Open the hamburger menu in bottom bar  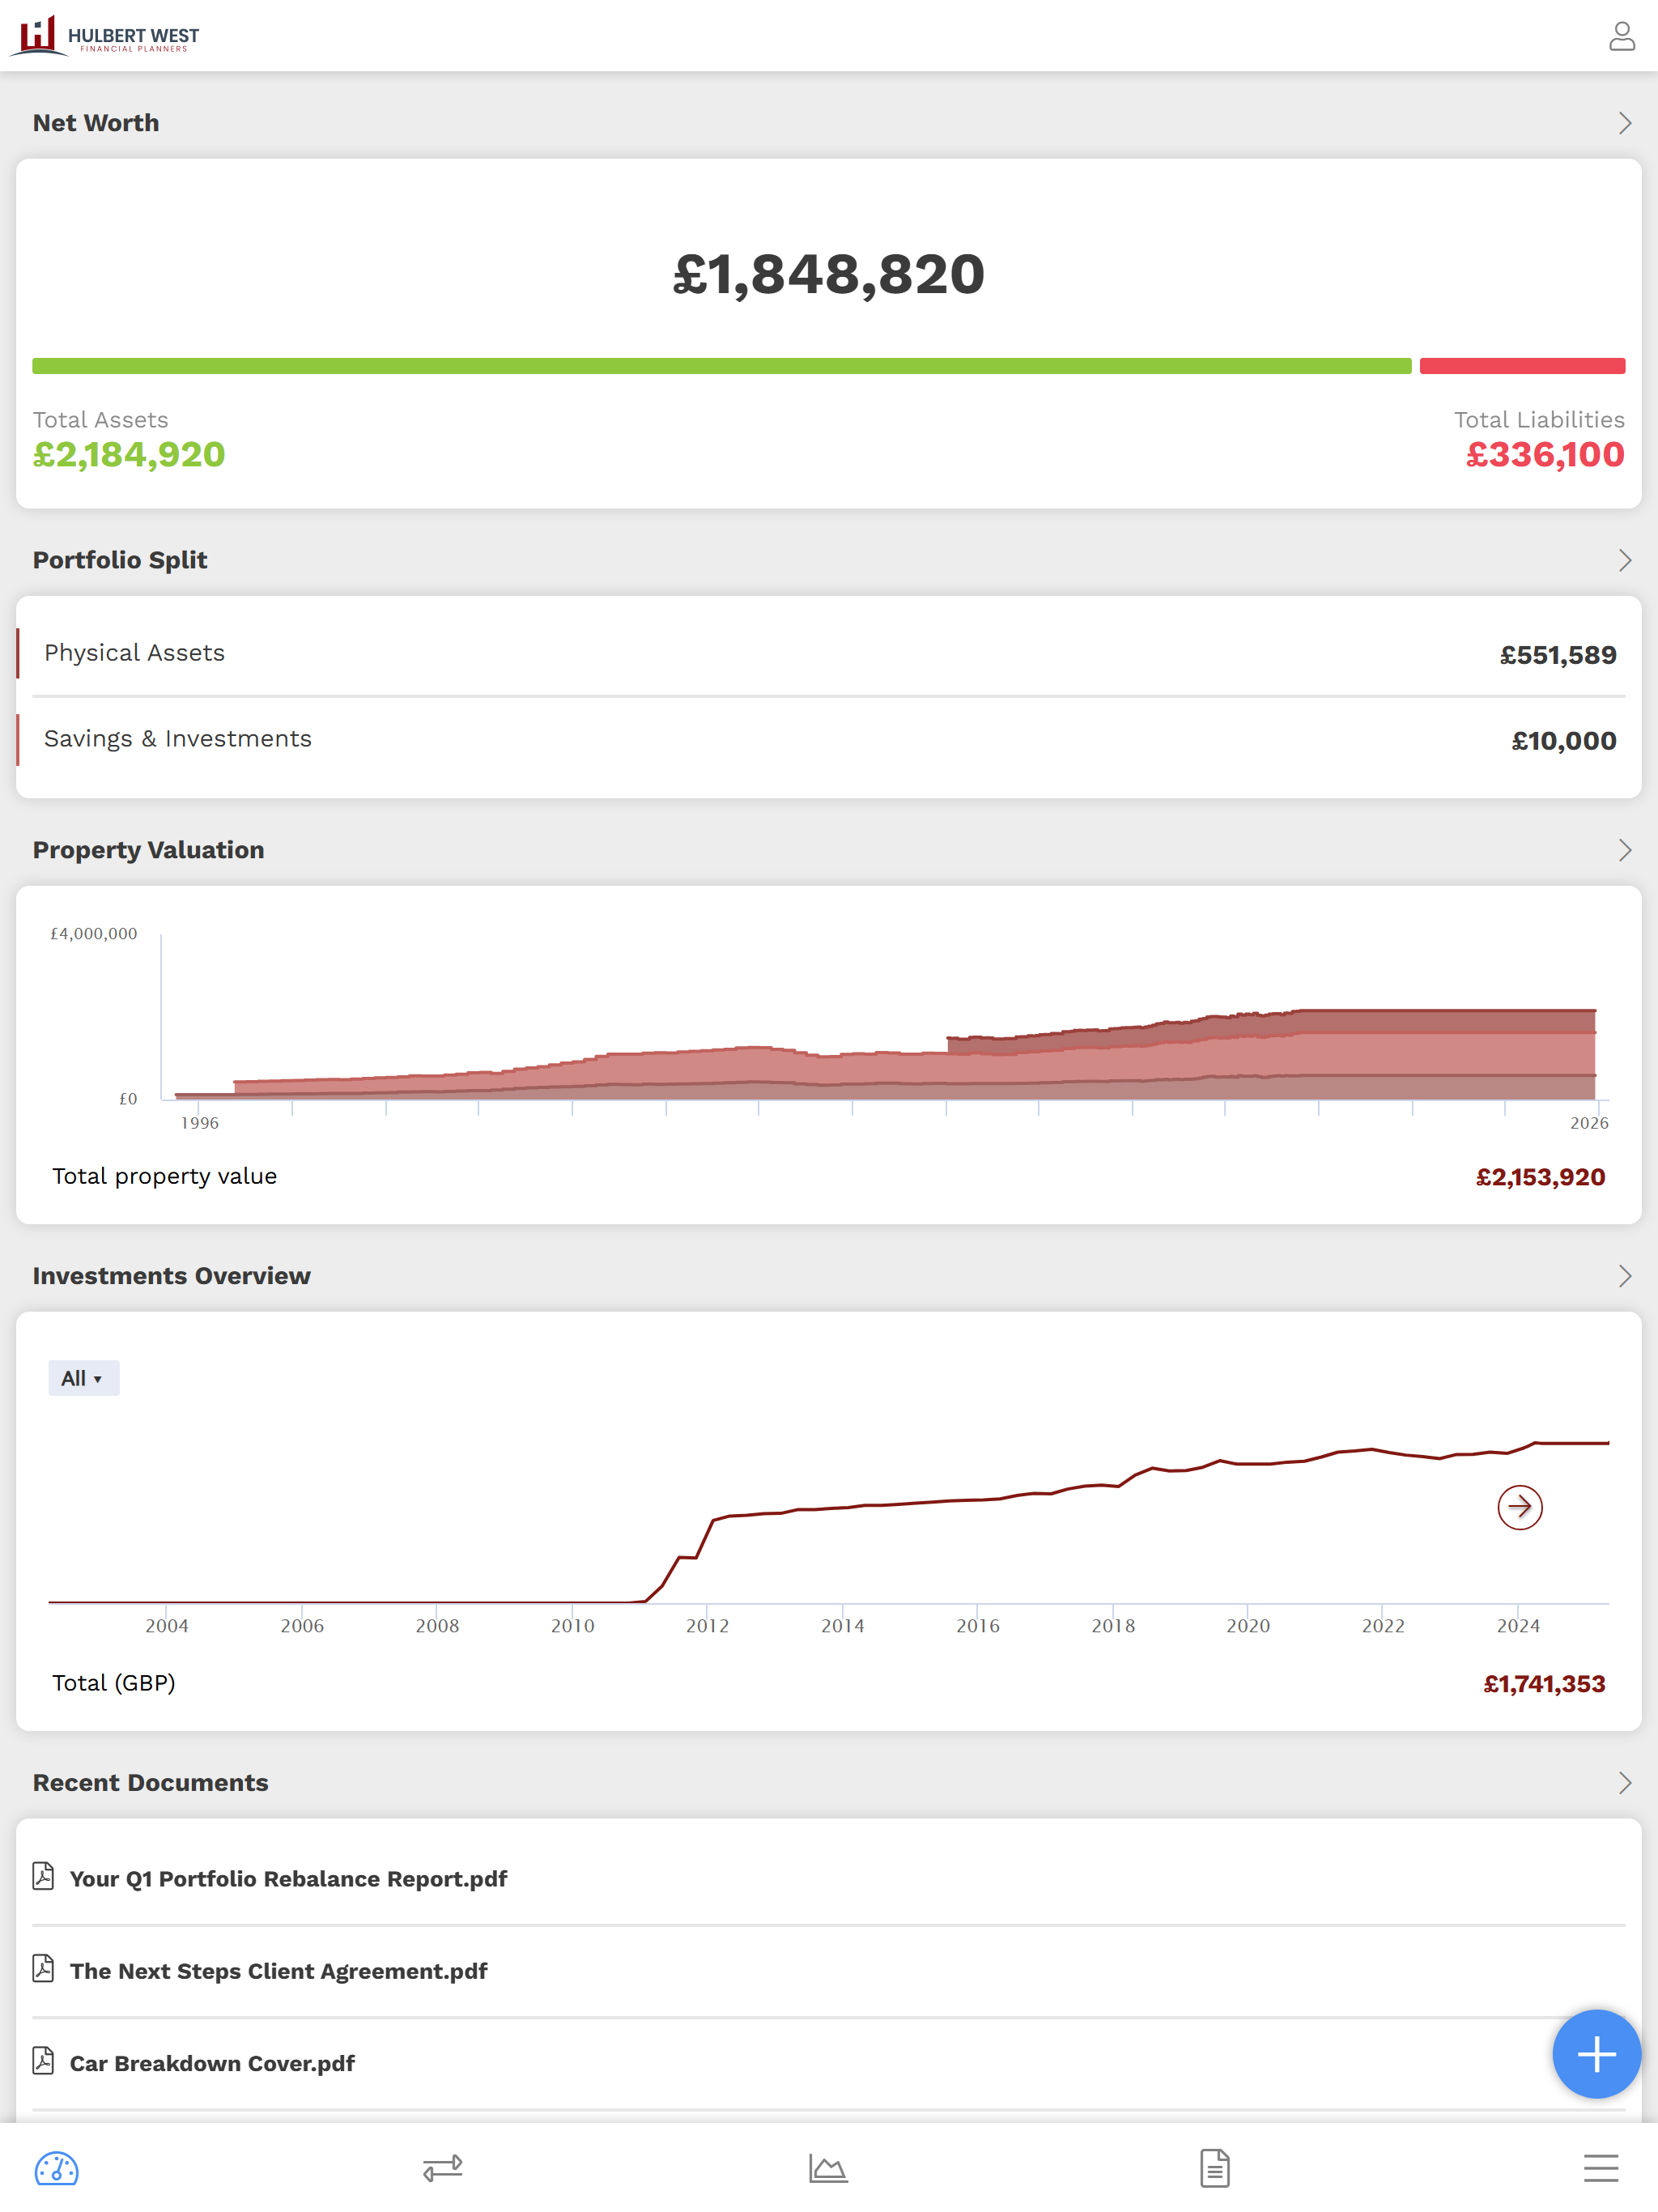[x=1600, y=2168]
